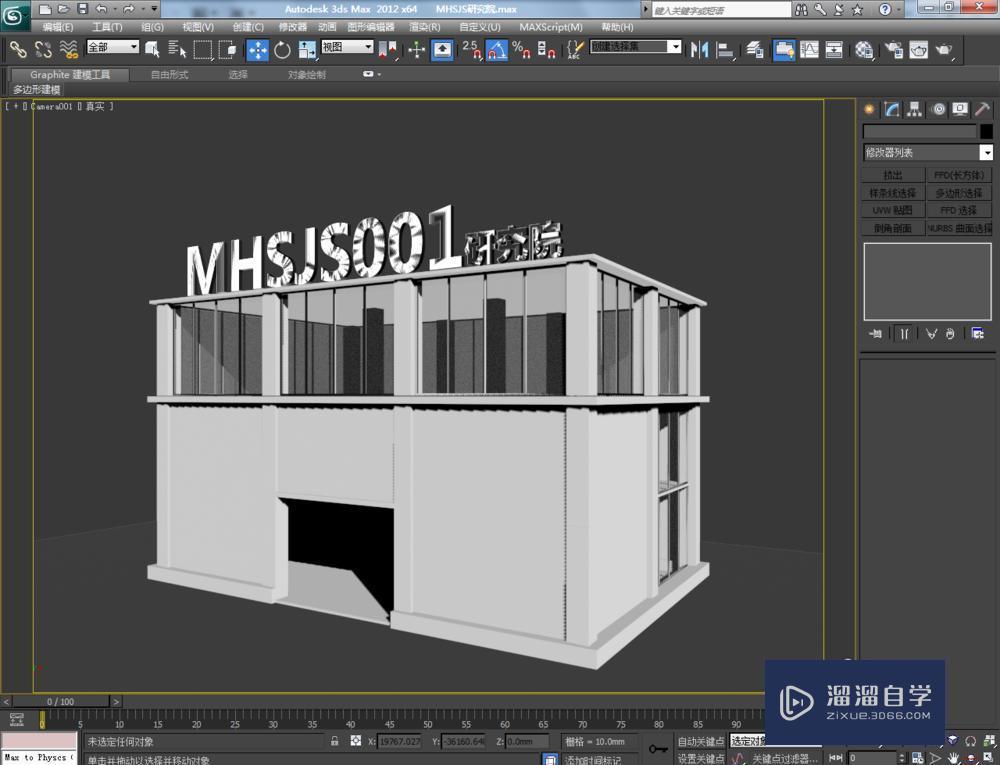
Task: Toggle the angle snap button
Action: coord(496,50)
